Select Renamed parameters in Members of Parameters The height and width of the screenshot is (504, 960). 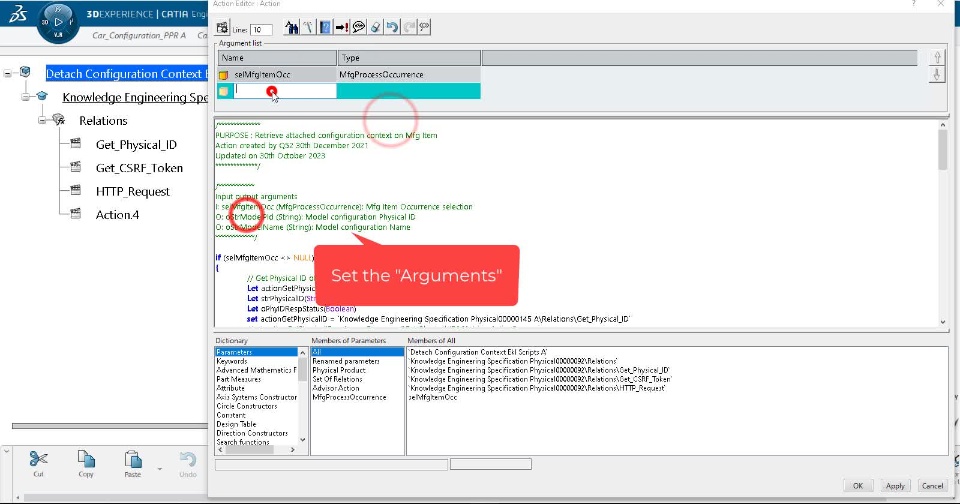346,361
